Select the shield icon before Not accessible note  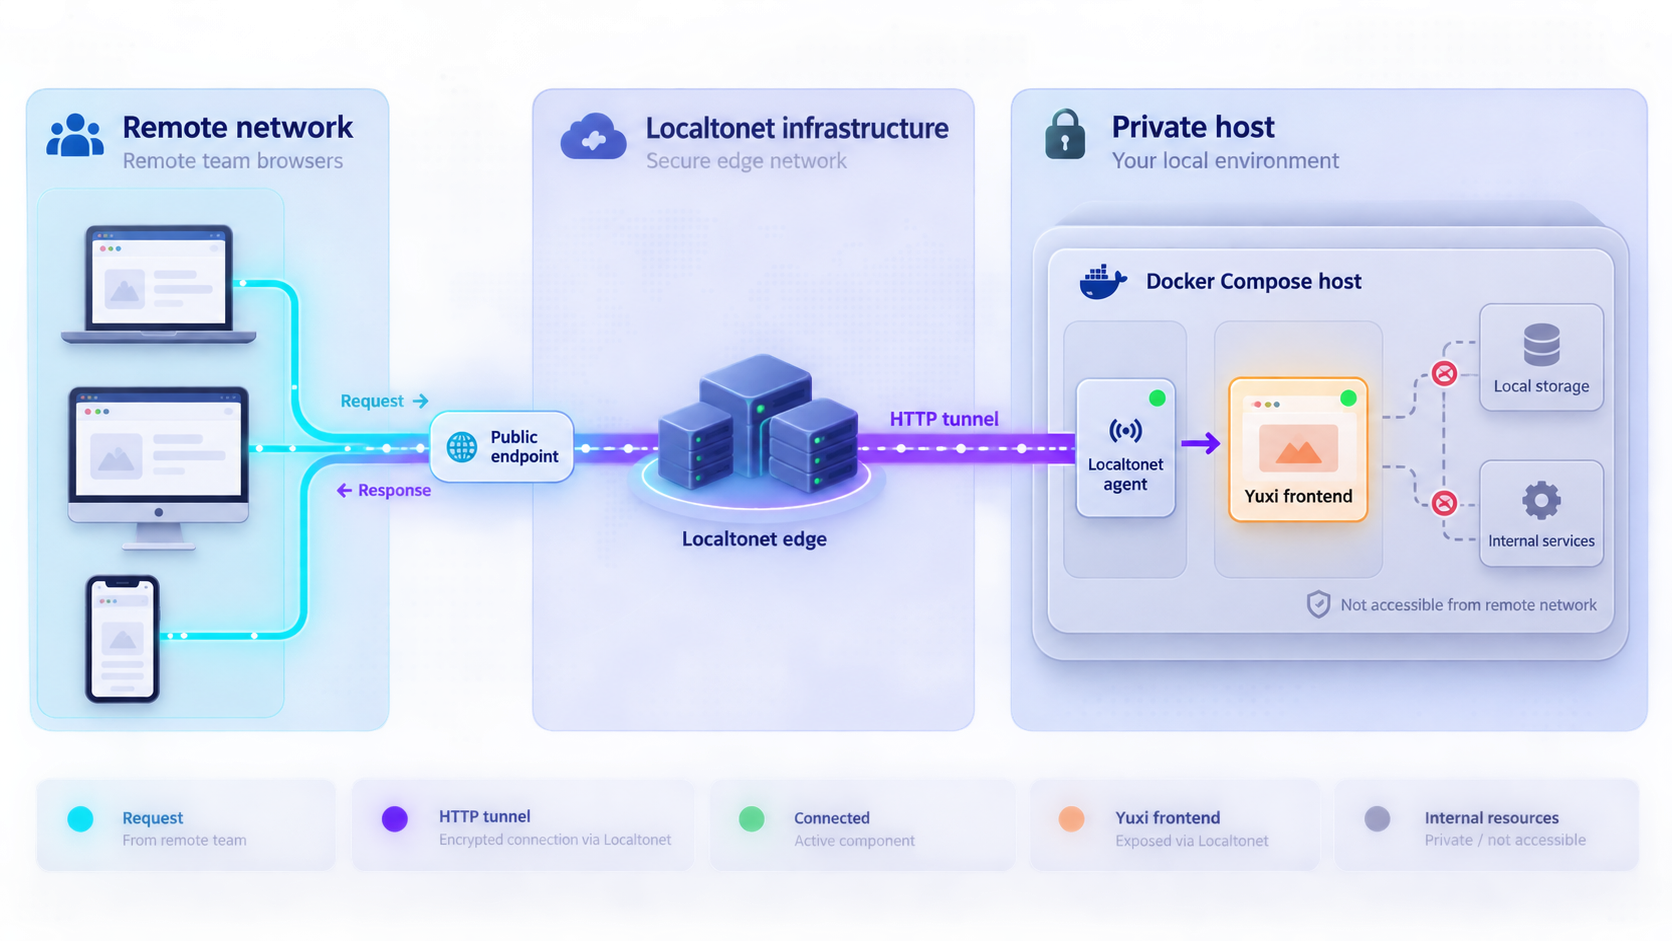(1319, 604)
